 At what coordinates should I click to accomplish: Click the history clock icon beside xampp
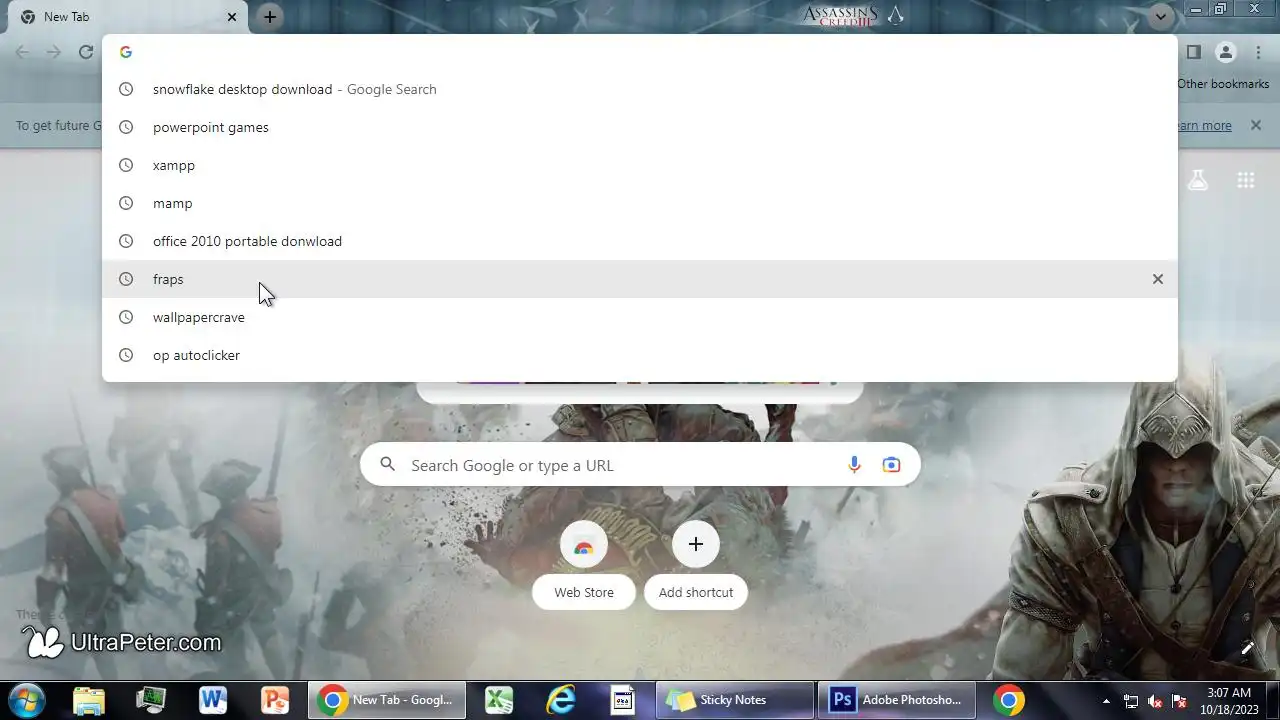[126, 165]
